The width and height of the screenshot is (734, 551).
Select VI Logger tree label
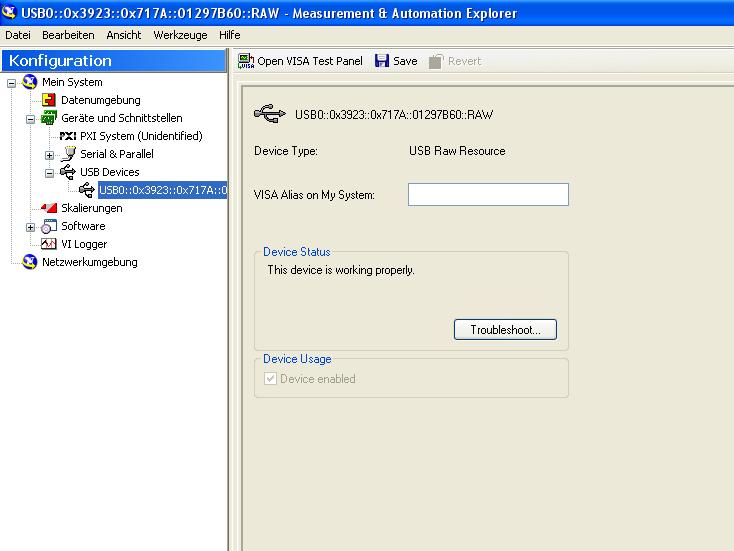84,244
